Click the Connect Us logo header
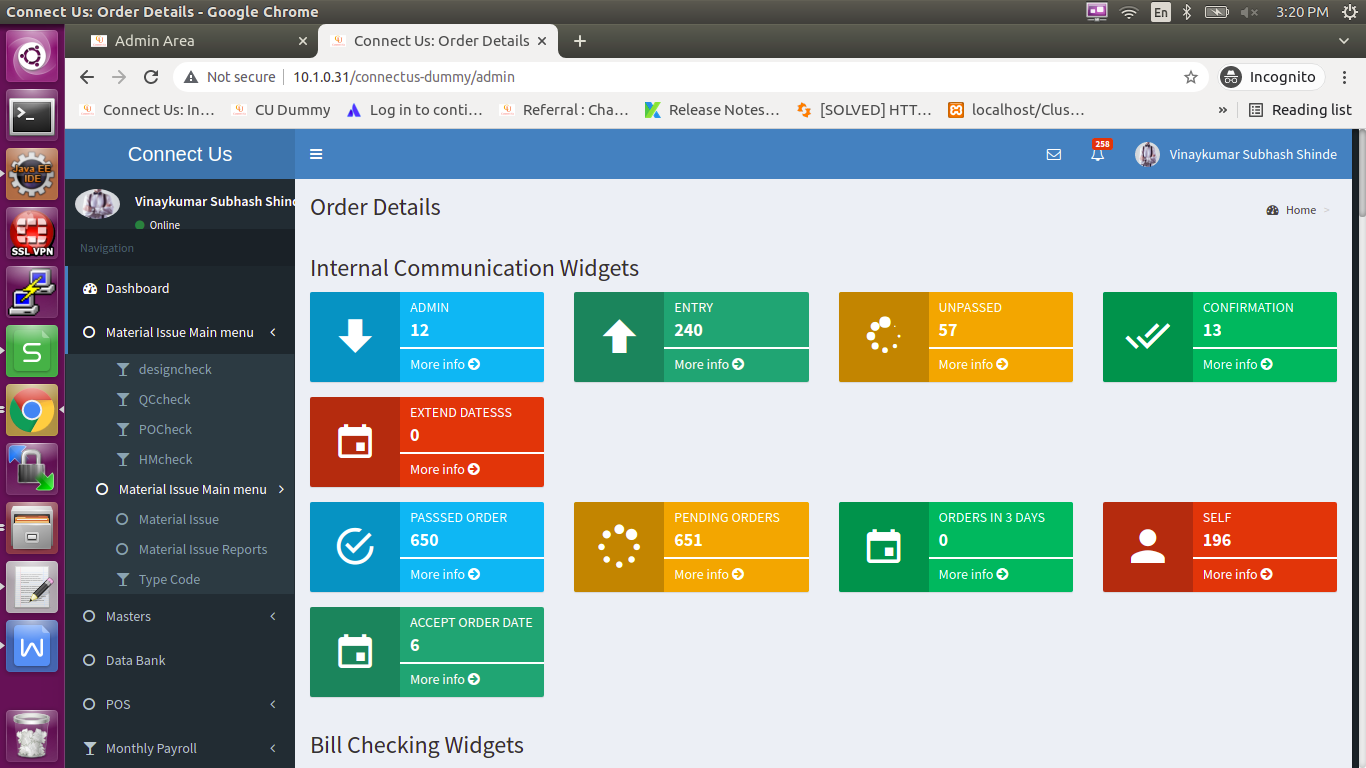1366x768 pixels. click(180, 154)
